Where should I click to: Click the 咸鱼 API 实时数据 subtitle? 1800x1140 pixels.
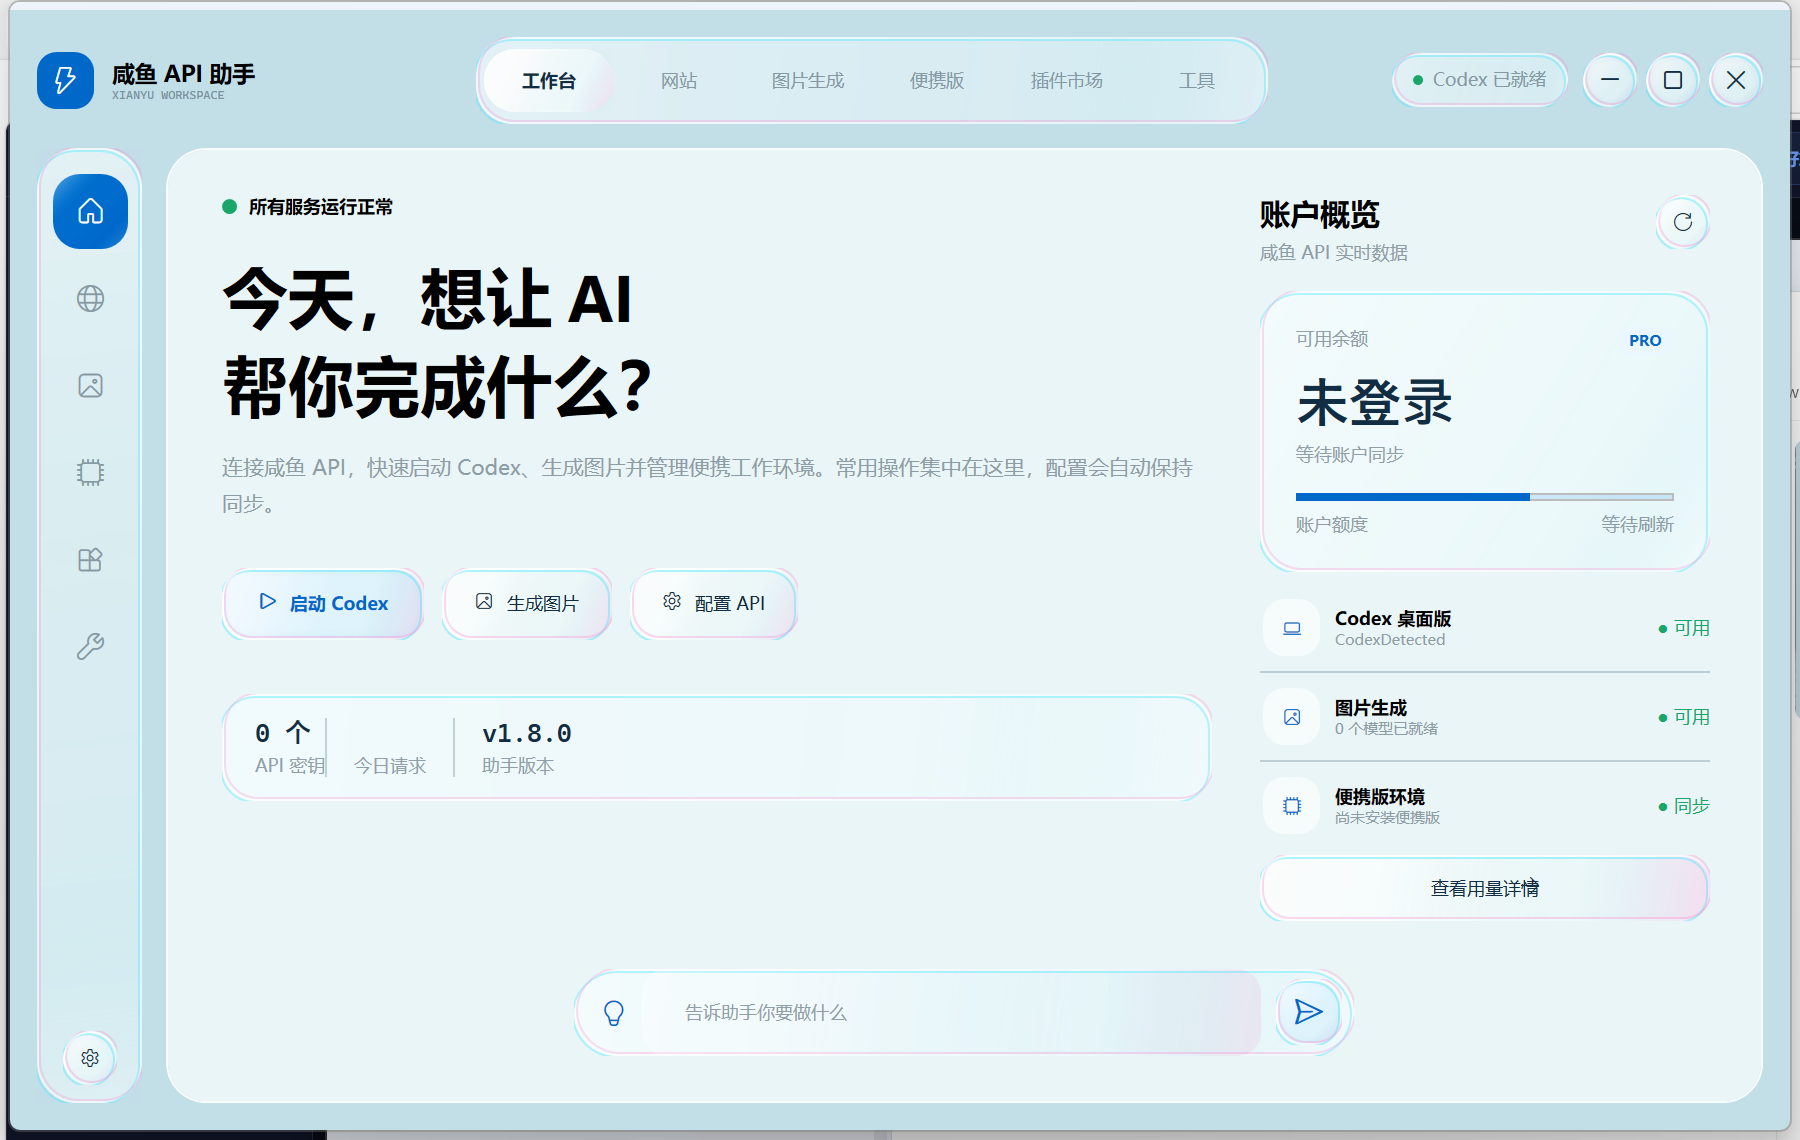click(1334, 253)
